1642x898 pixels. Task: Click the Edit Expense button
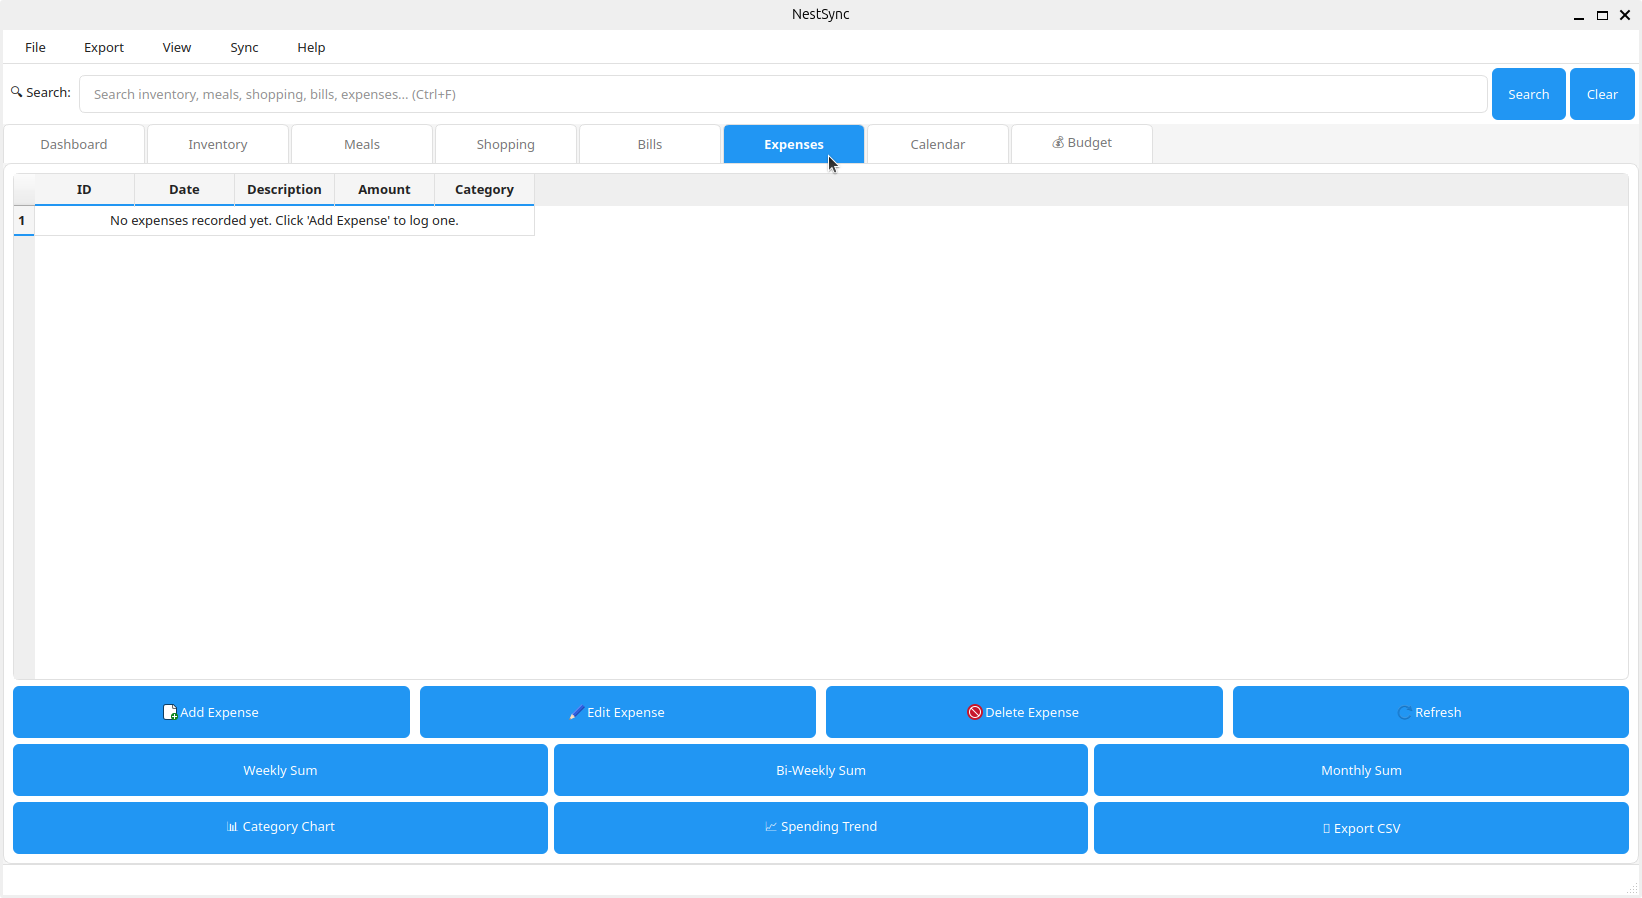618,712
